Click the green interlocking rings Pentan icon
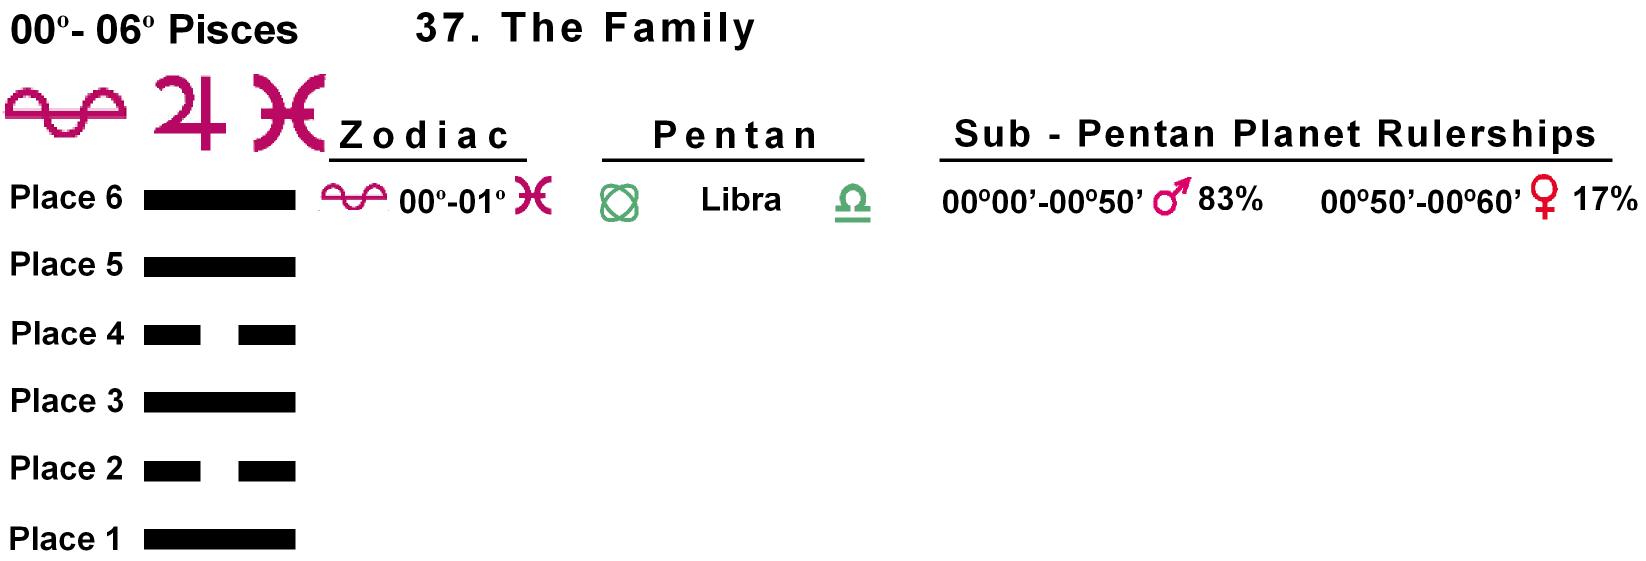Viewport: 1646px width, 561px height. coord(619,204)
